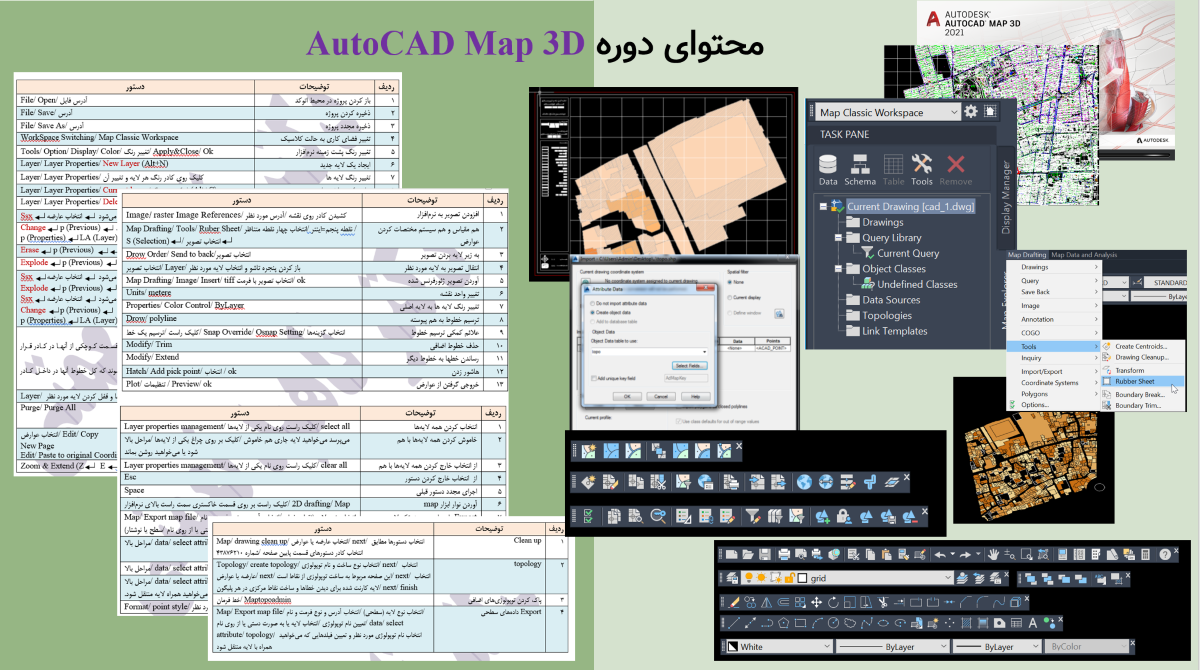Collapse the Query Library tree node

(840, 238)
